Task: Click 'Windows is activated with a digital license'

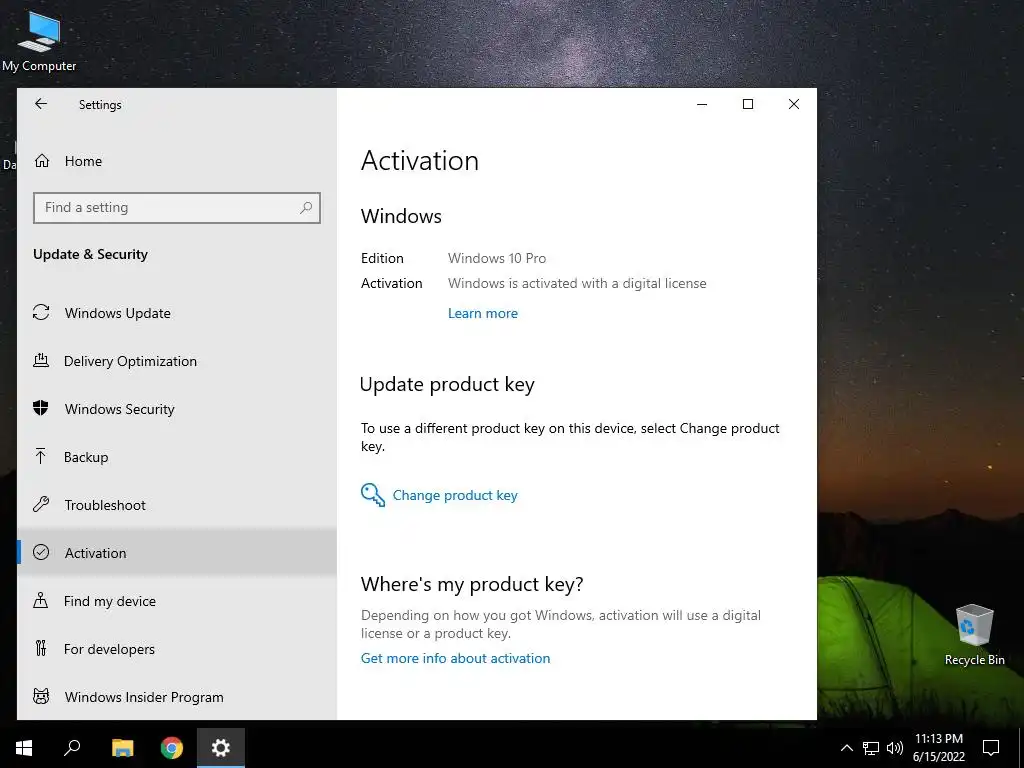Action: click(577, 283)
